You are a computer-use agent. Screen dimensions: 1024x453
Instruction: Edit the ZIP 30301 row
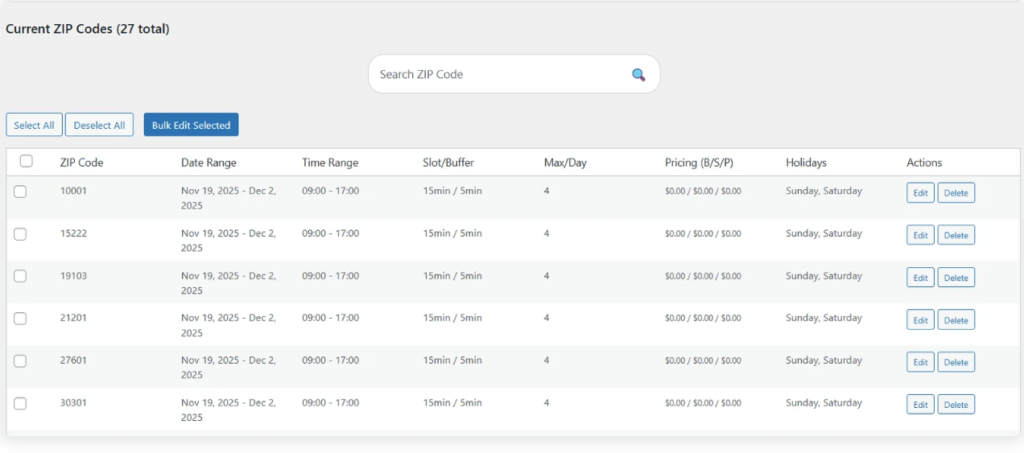click(x=920, y=404)
